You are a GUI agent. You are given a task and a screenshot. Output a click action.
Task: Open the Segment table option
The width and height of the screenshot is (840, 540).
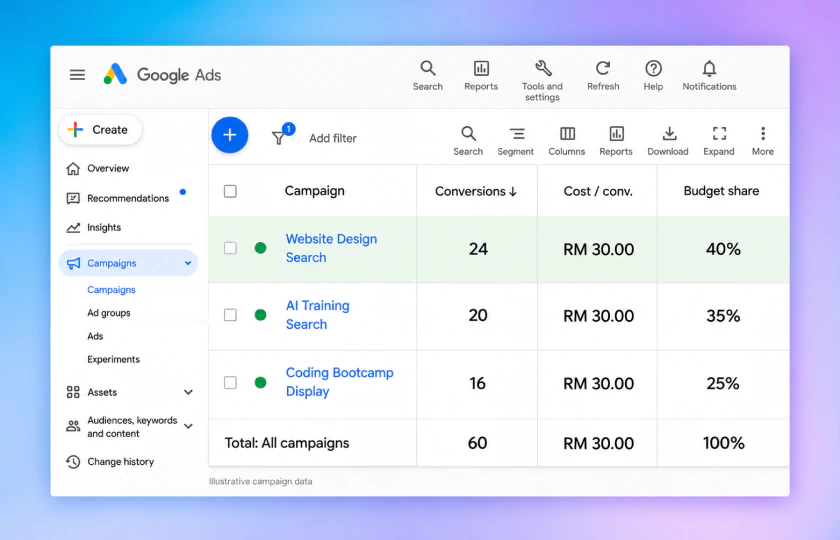tap(515, 141)
